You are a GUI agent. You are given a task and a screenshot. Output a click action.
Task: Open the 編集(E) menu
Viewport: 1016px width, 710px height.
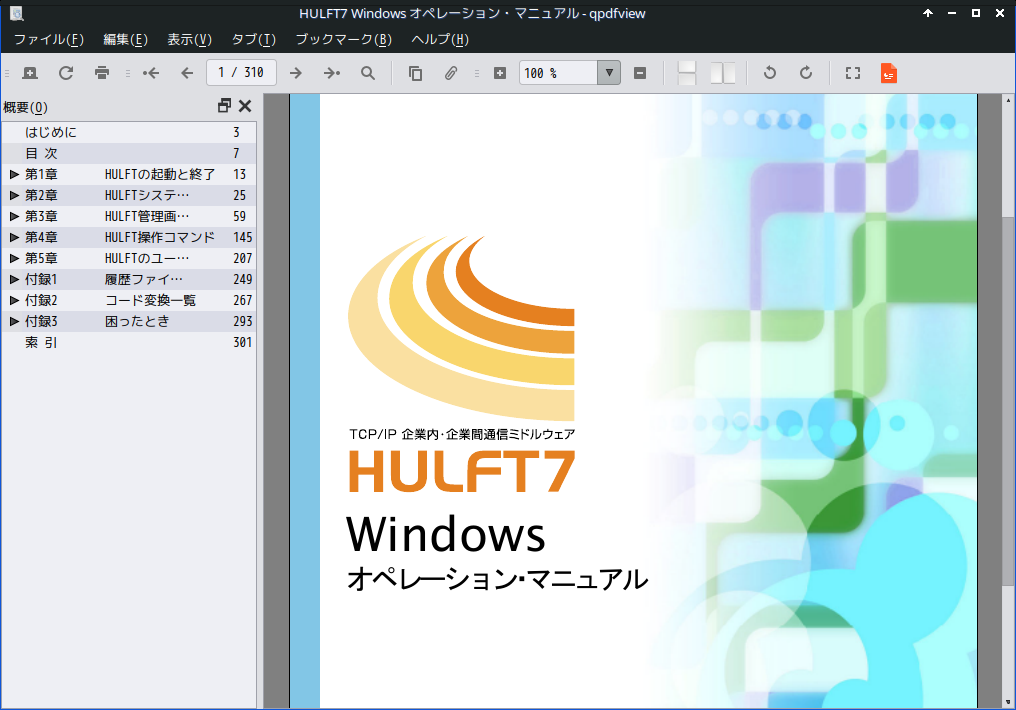point(126,40)
